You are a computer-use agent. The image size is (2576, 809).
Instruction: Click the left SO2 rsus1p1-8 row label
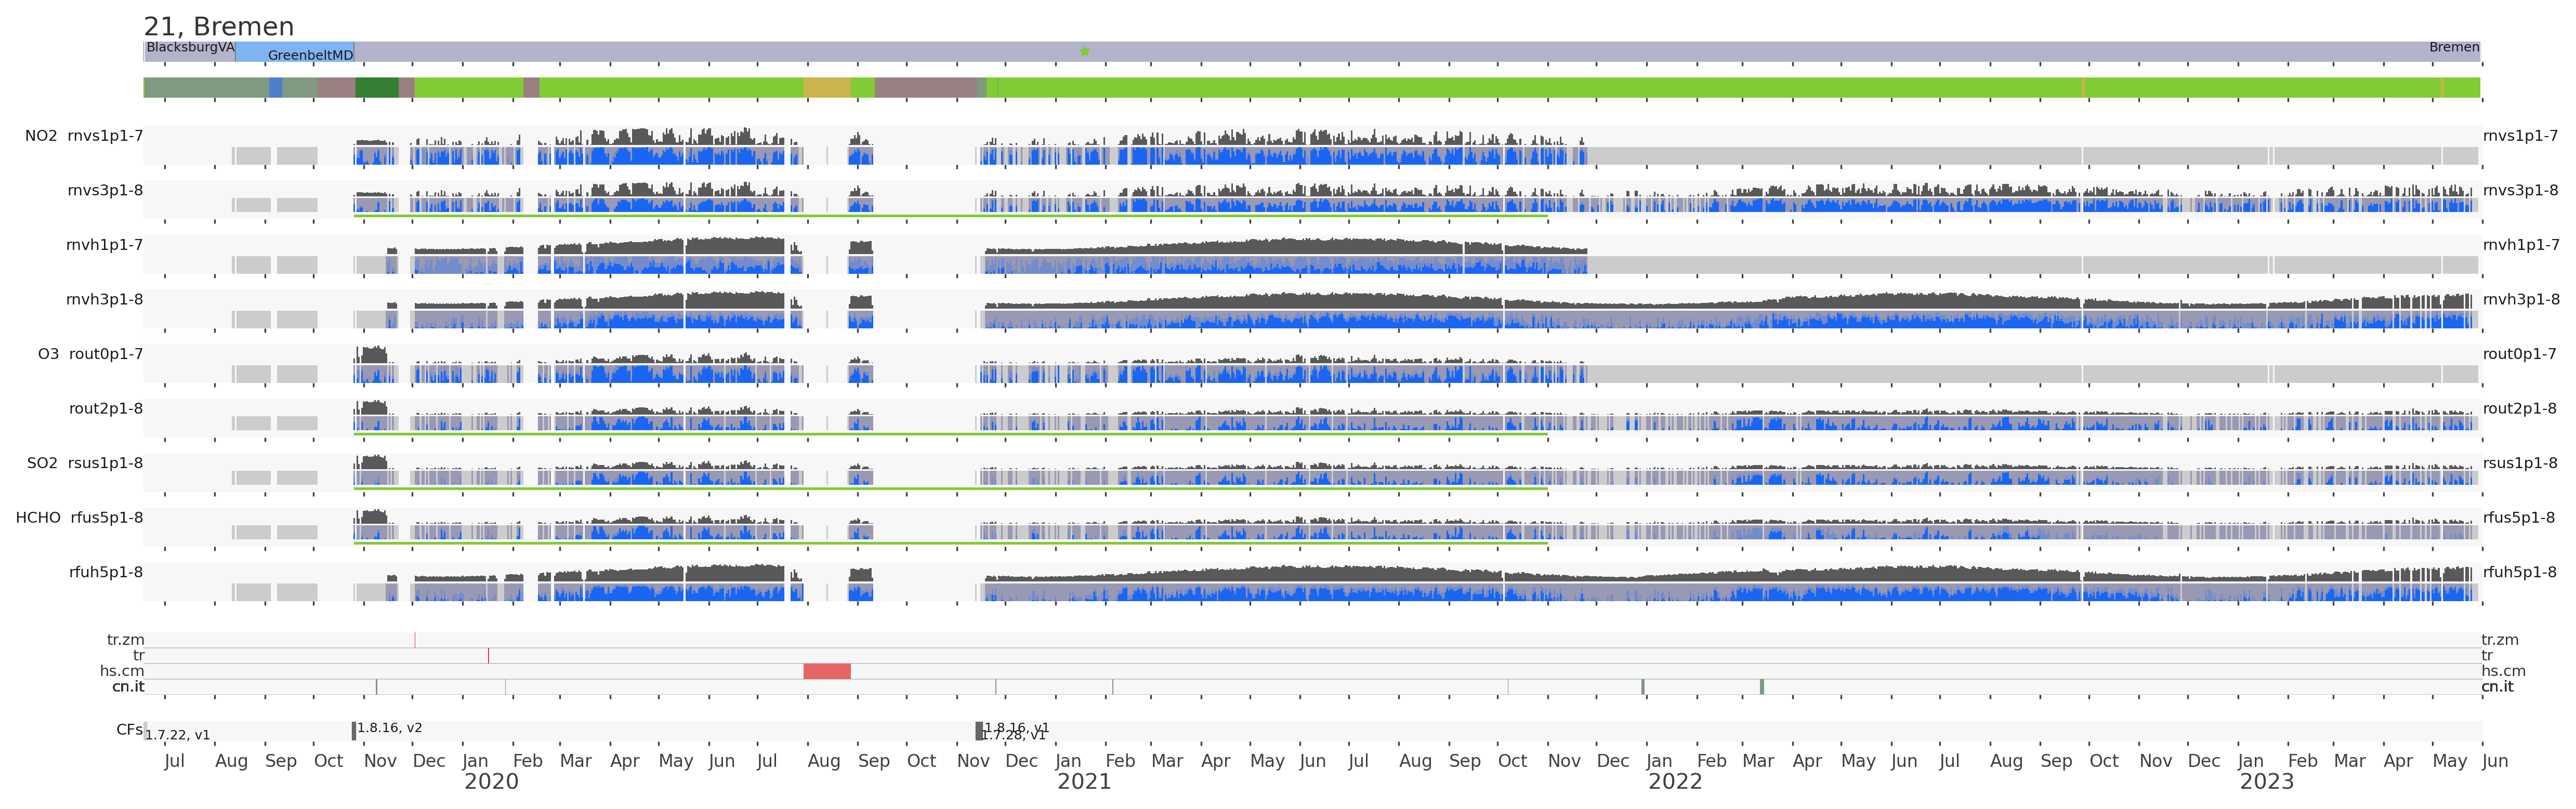84,463
